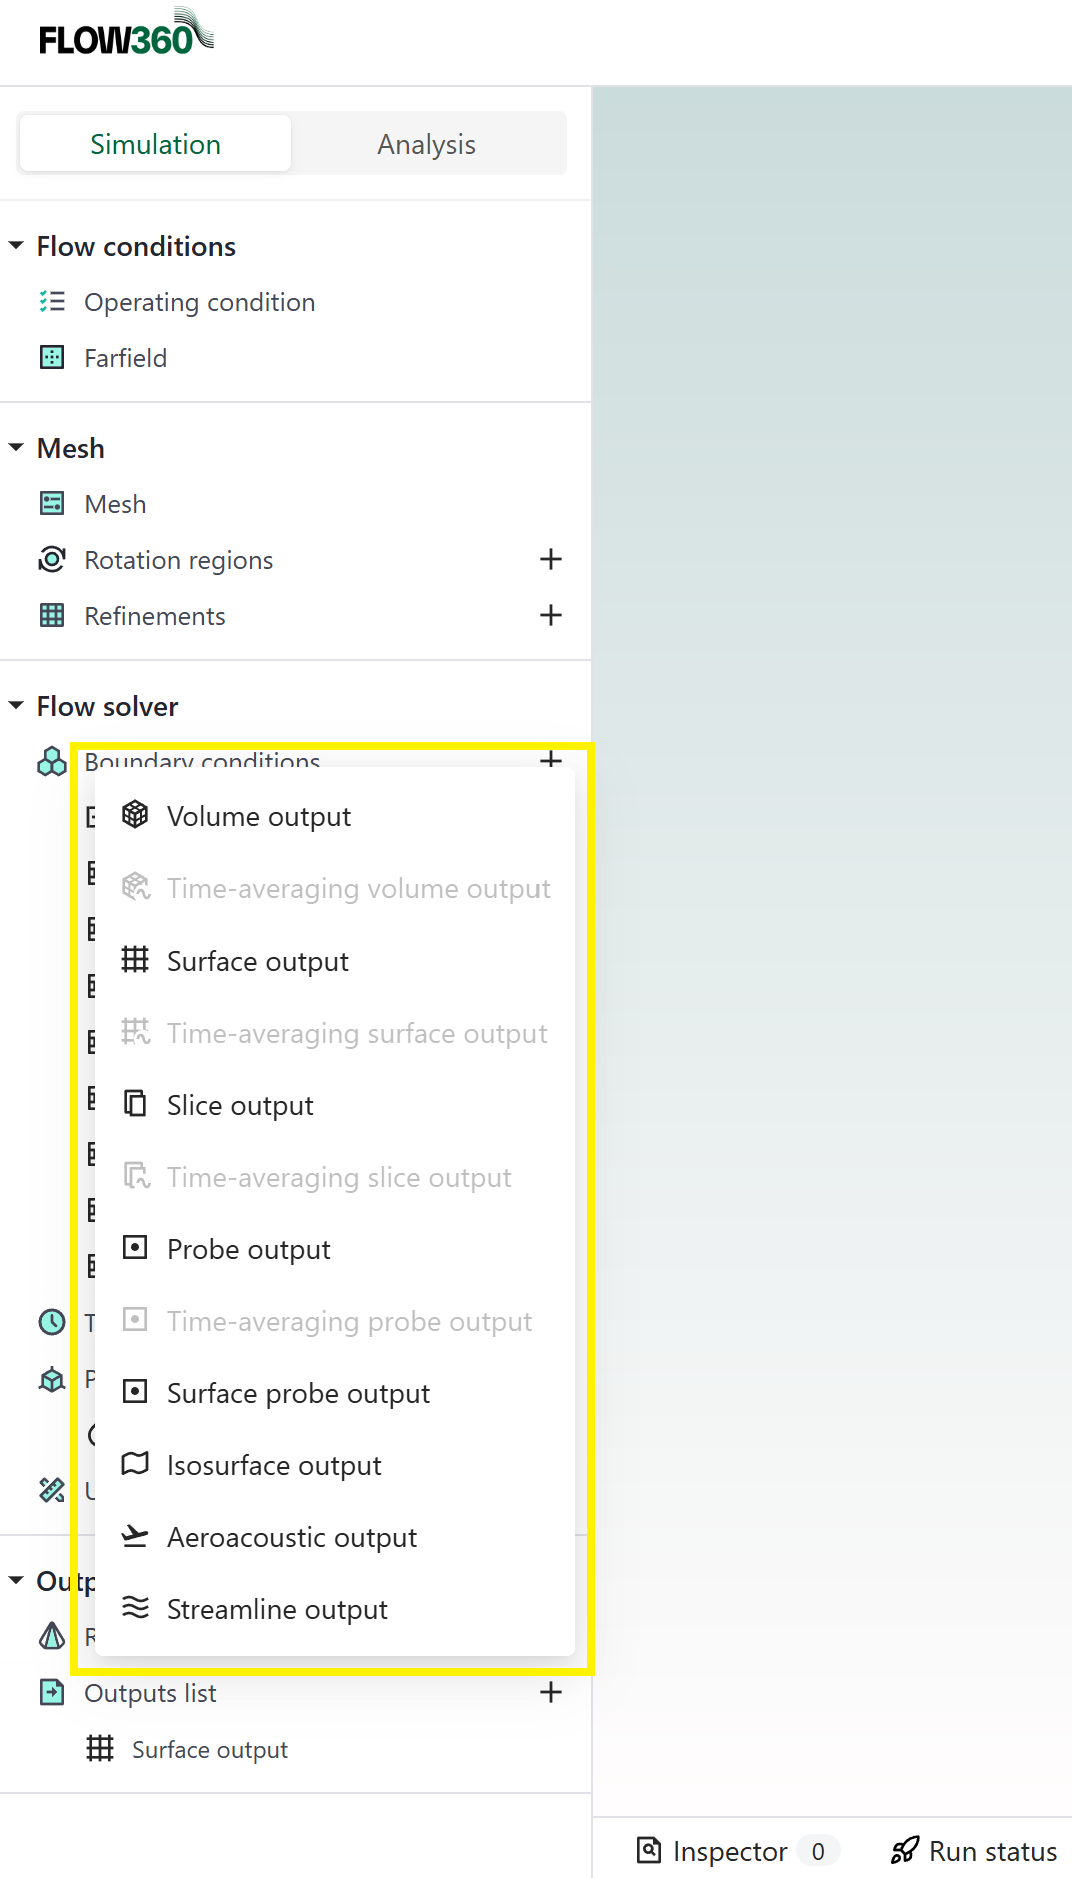Click the Farfield icon
The height and width of the screenshot is (1878, 1072).
pos(52,358)
